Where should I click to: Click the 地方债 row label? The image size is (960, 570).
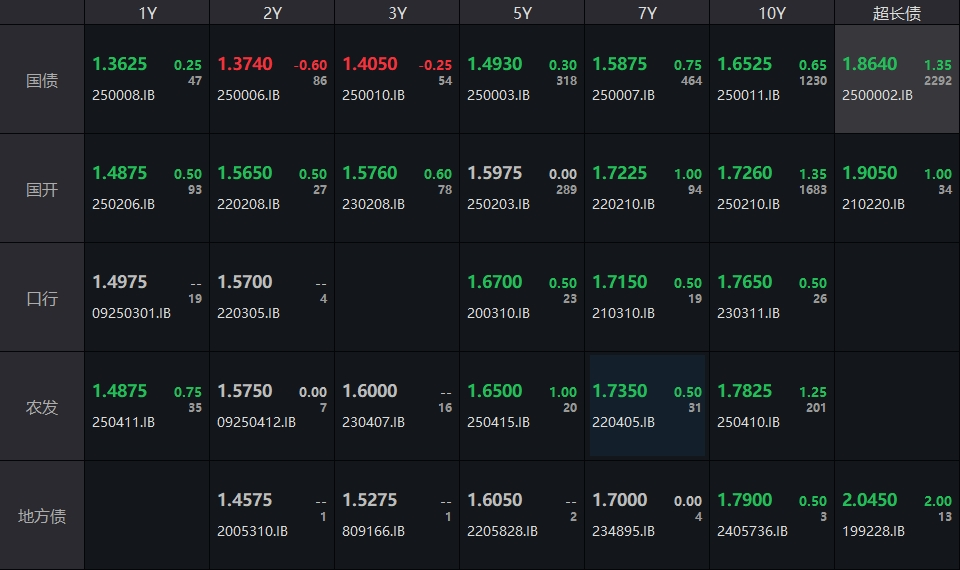pyautogui.click(x=42, y=516)
